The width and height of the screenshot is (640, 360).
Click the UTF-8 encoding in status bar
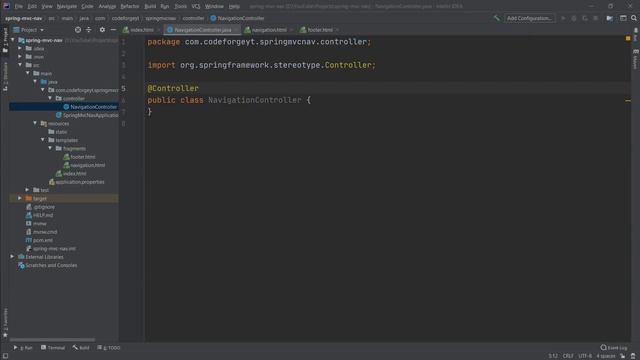[x=585, y=356]
